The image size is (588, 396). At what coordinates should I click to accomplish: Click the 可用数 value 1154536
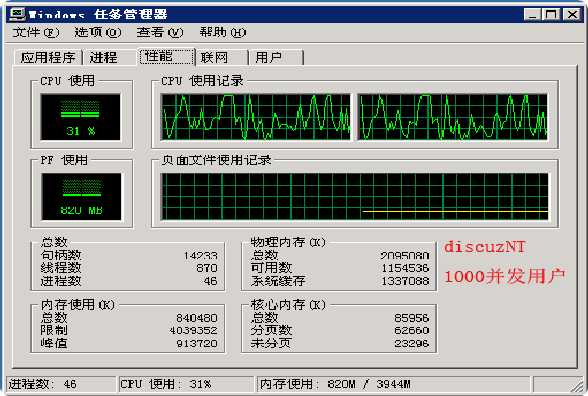[405, 268]
